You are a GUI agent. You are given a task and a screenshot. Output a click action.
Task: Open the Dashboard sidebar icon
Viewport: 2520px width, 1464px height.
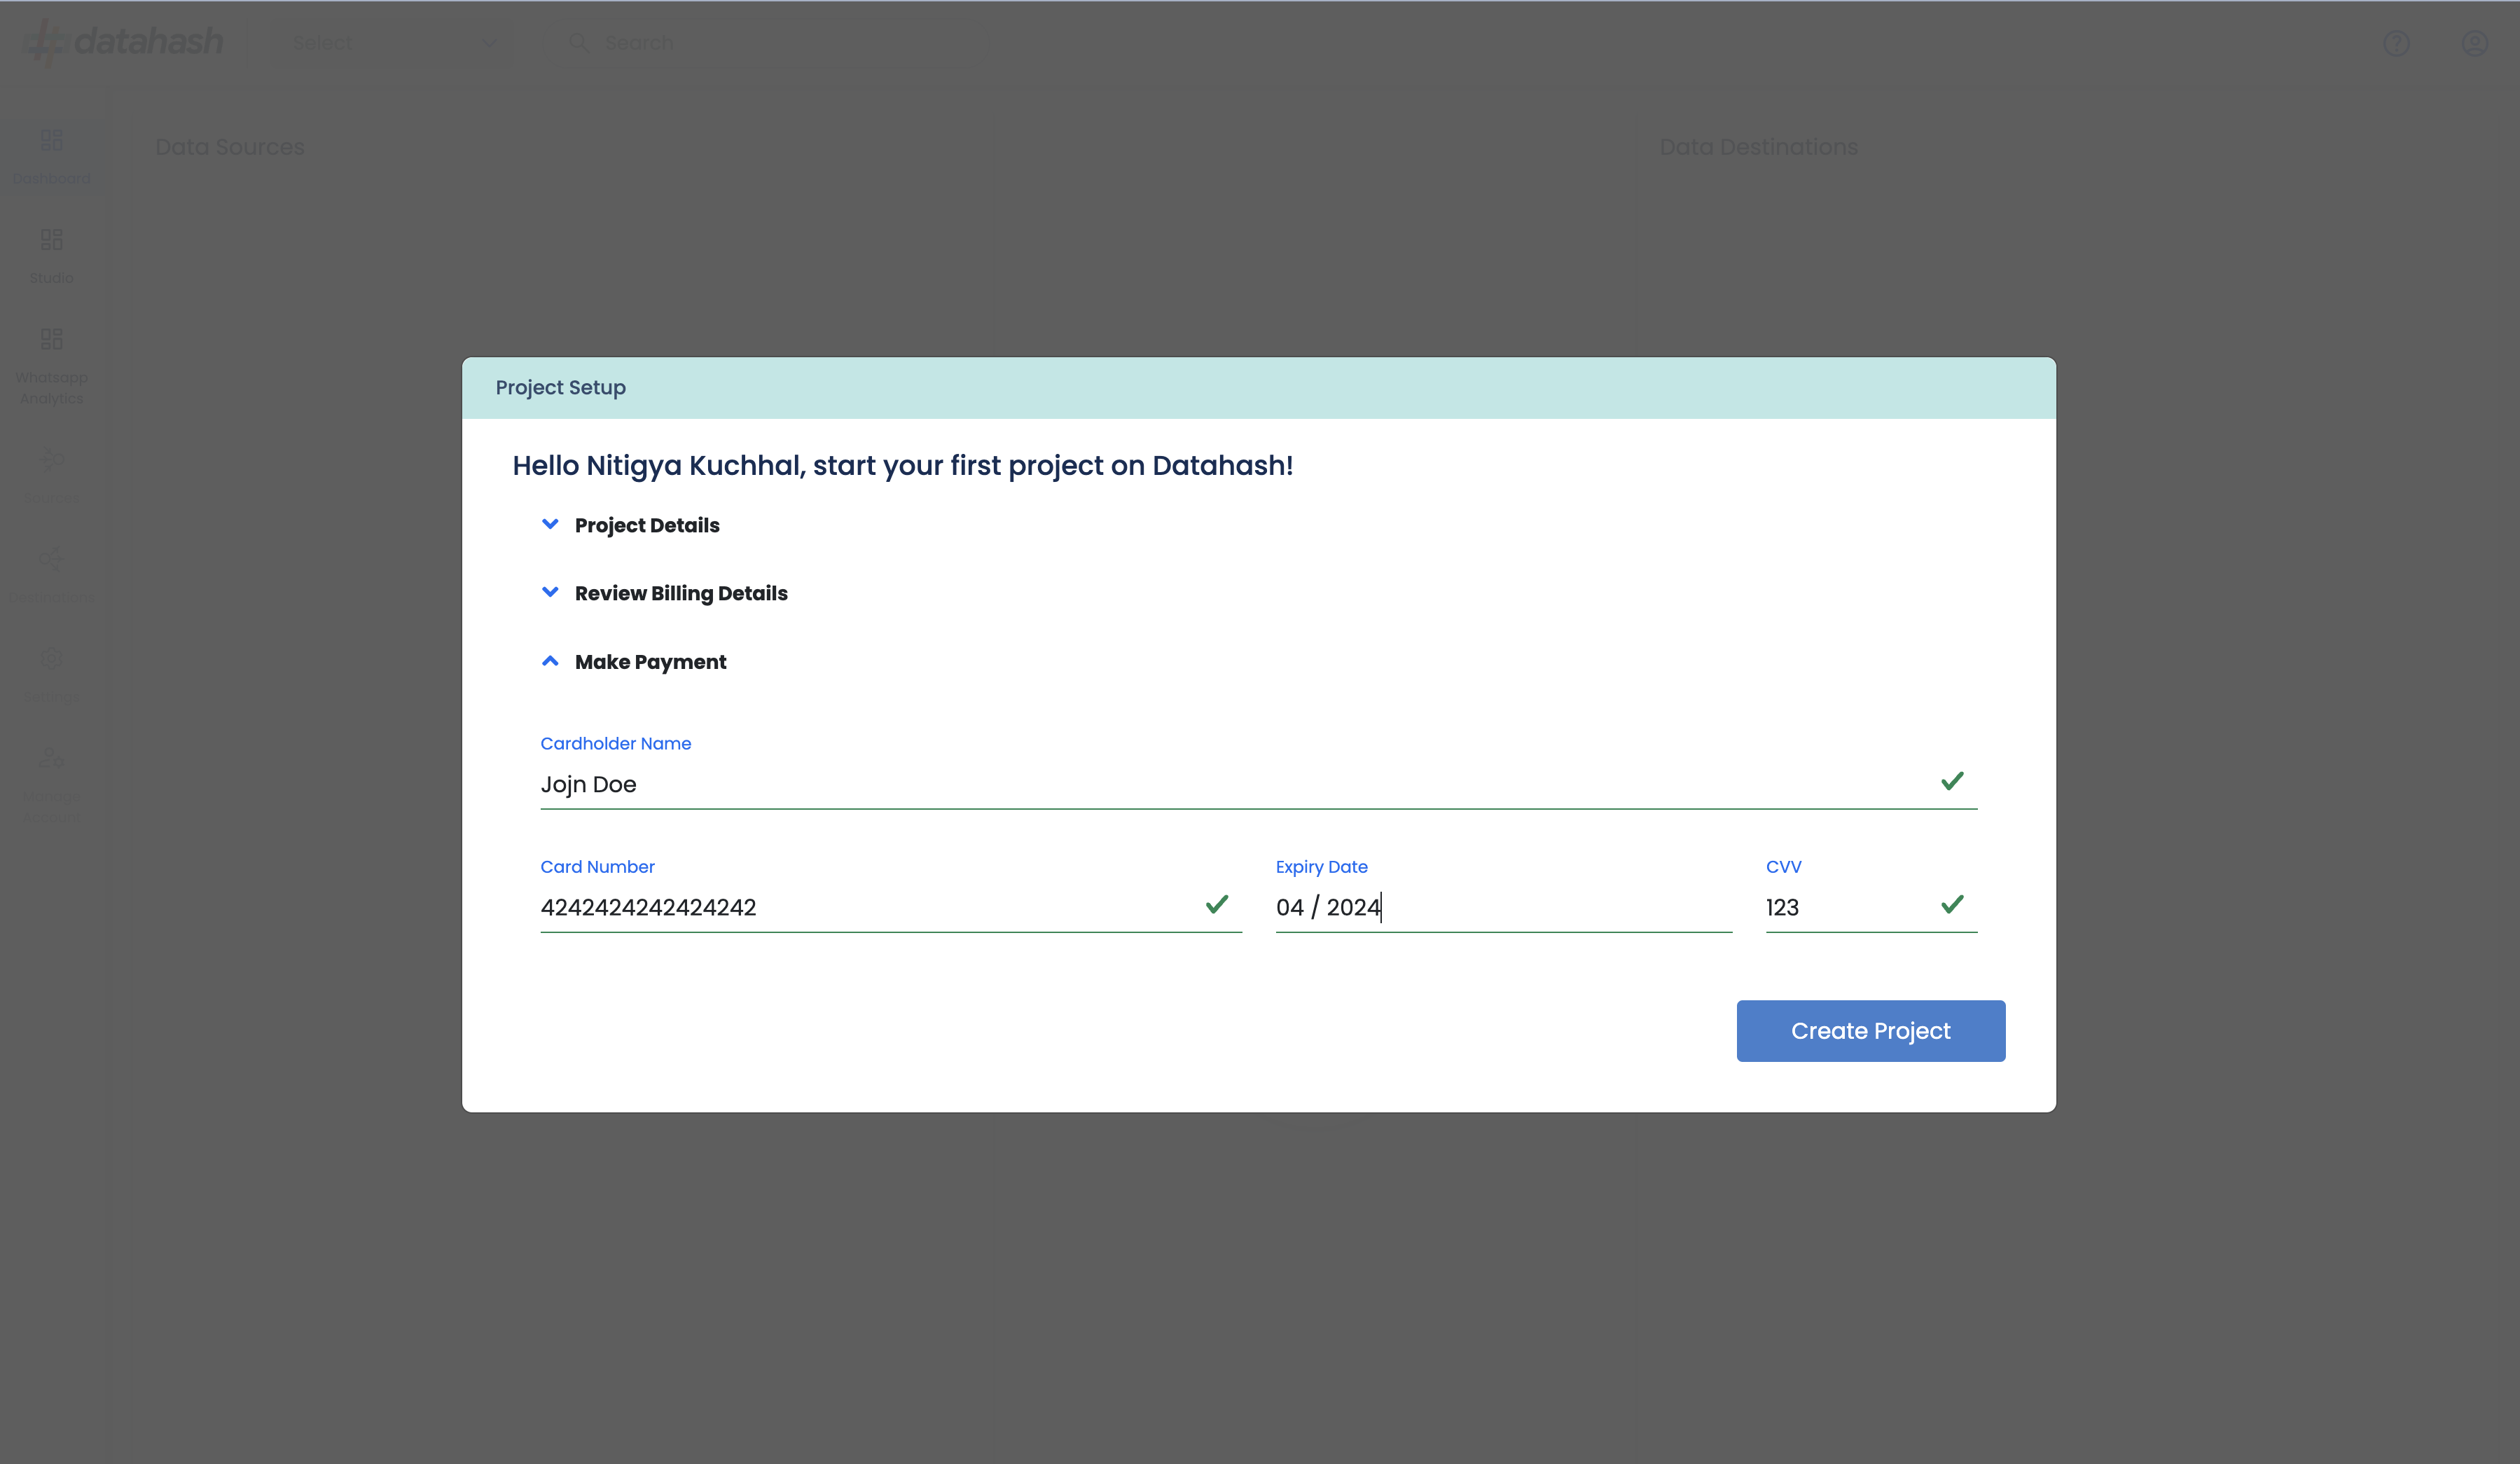51,140
